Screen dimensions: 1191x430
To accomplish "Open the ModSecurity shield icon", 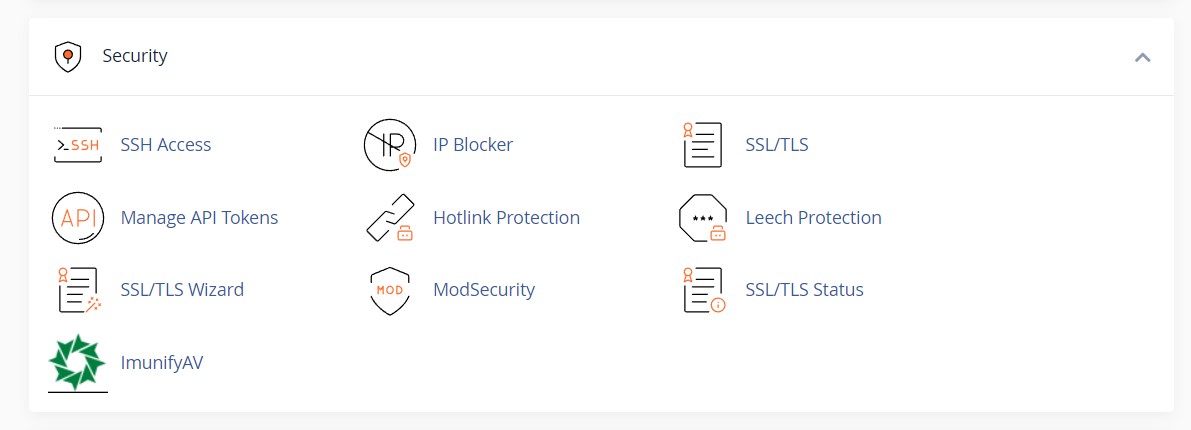I will pyautogui.click(x=389, y=290).
